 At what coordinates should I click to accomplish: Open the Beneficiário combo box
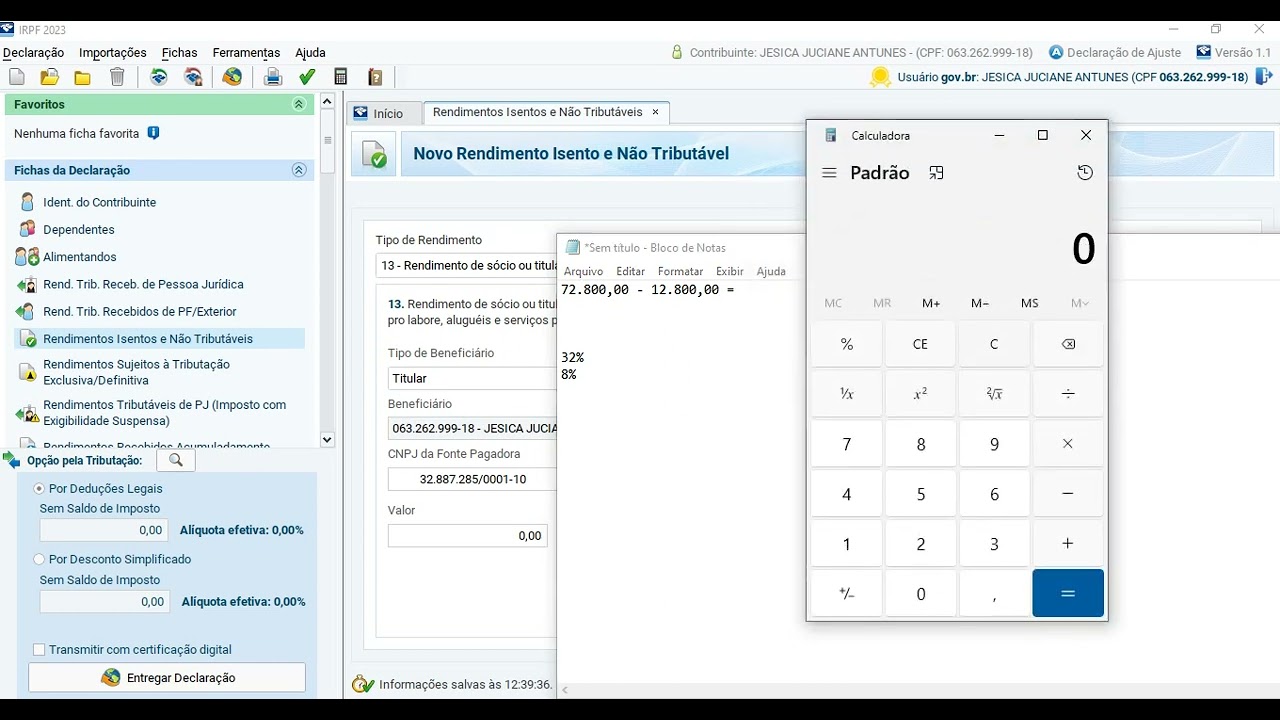pyautogui.click(x=472, y=428)
